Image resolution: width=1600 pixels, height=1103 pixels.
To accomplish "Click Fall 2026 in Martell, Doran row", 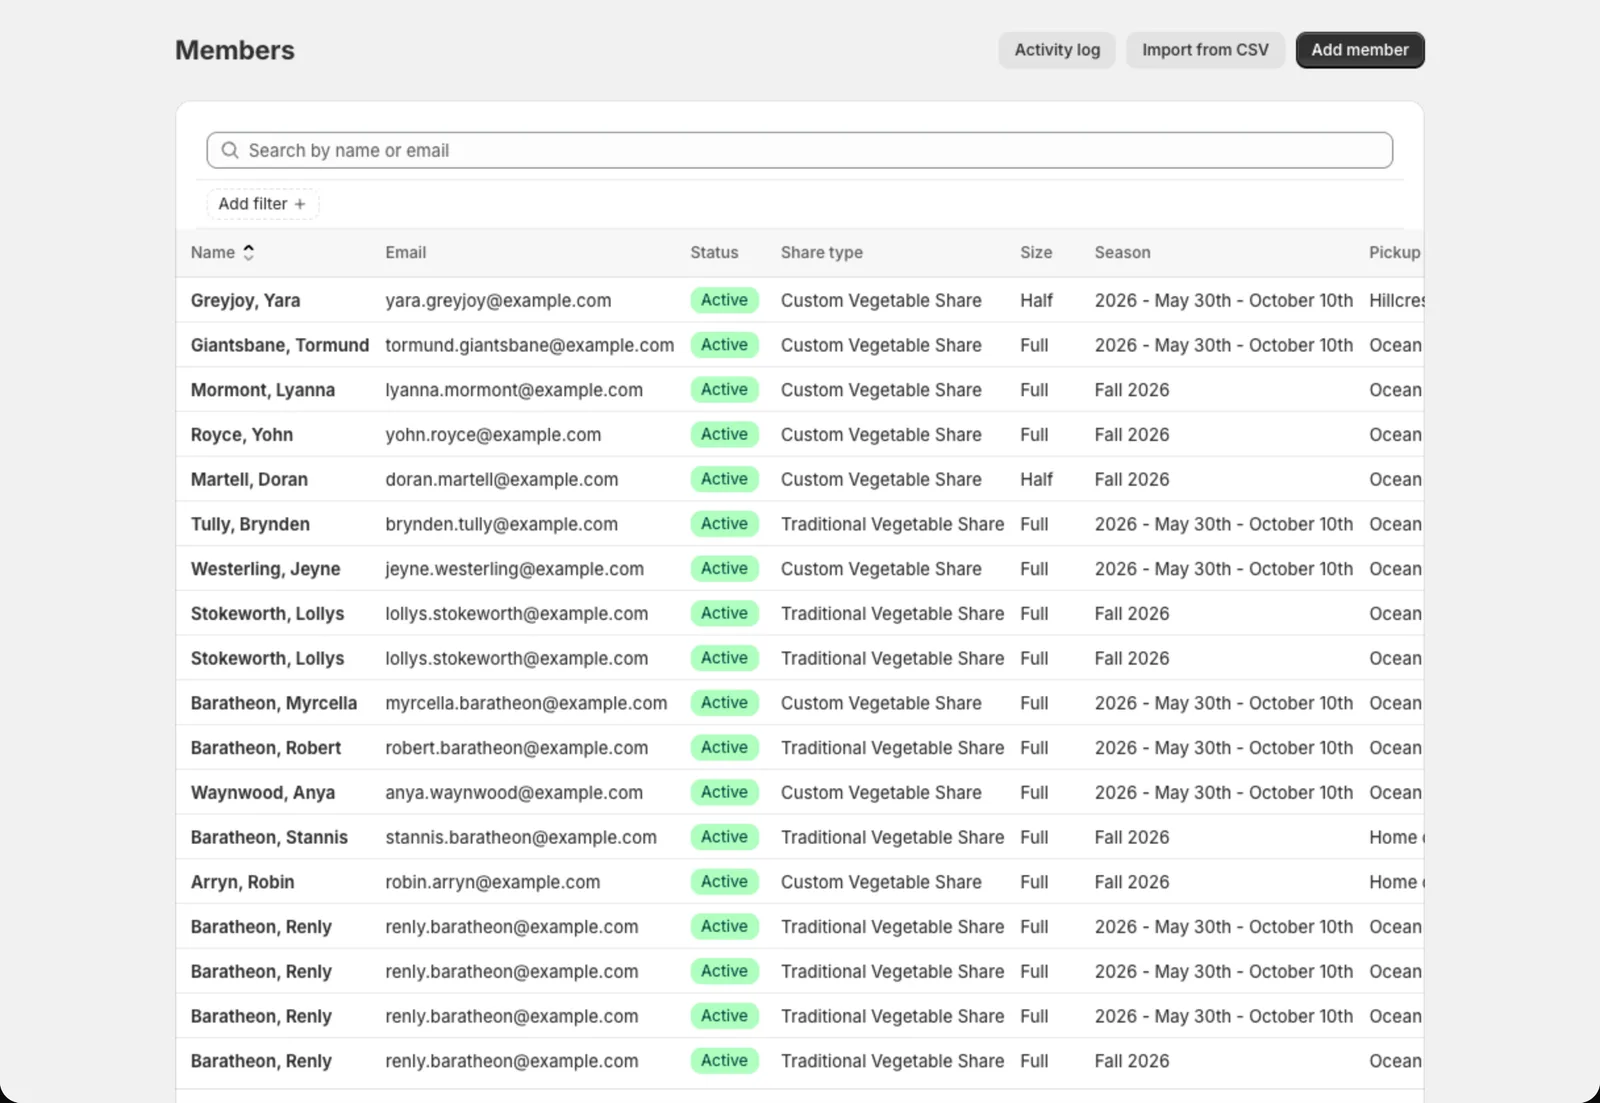I will click(x=1132, y=479).
